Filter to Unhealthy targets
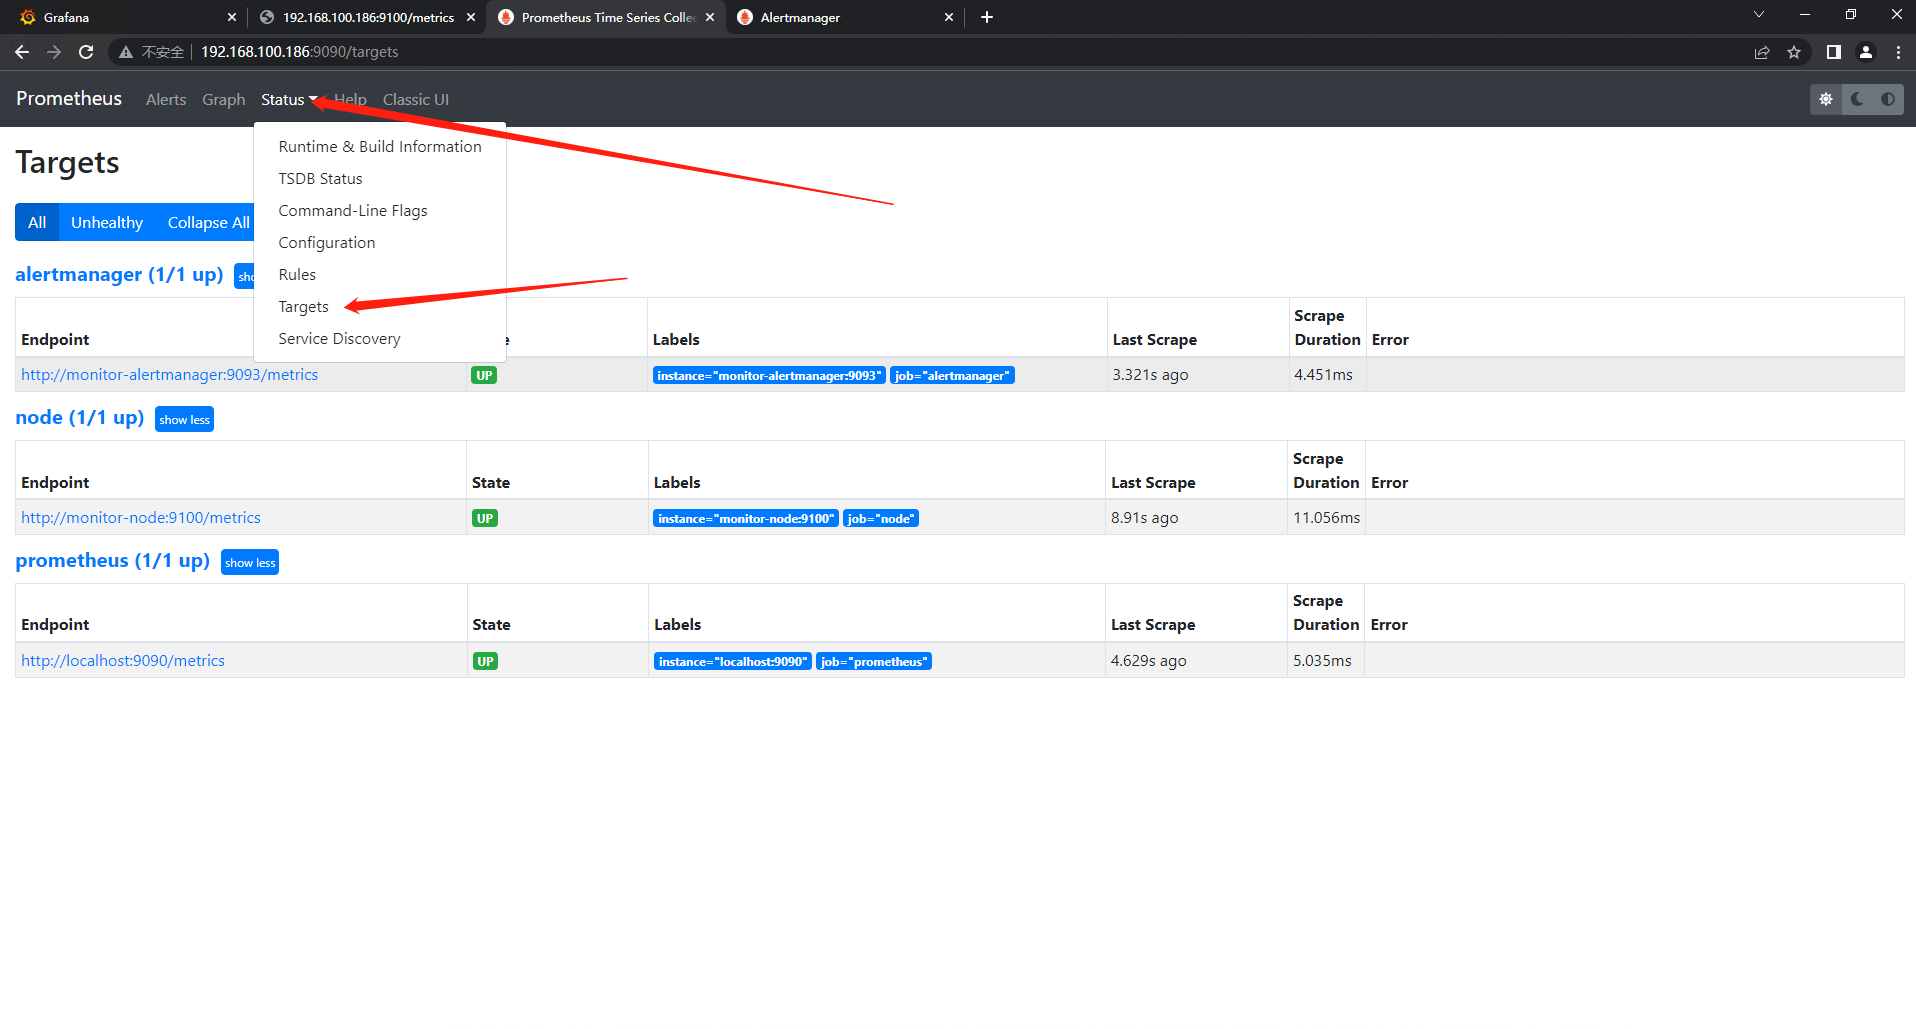Screen dimensions: 1916x1029 [107, 222]
